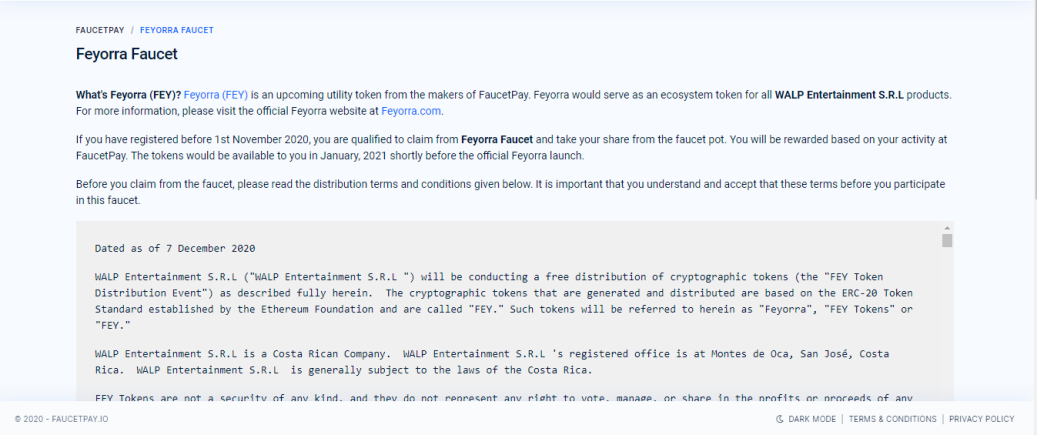This screenshot has width=1037, height=435.
Task: Click the slash separator in the breadcrumb
Action: pyautogui.click(x=132, y=30)
